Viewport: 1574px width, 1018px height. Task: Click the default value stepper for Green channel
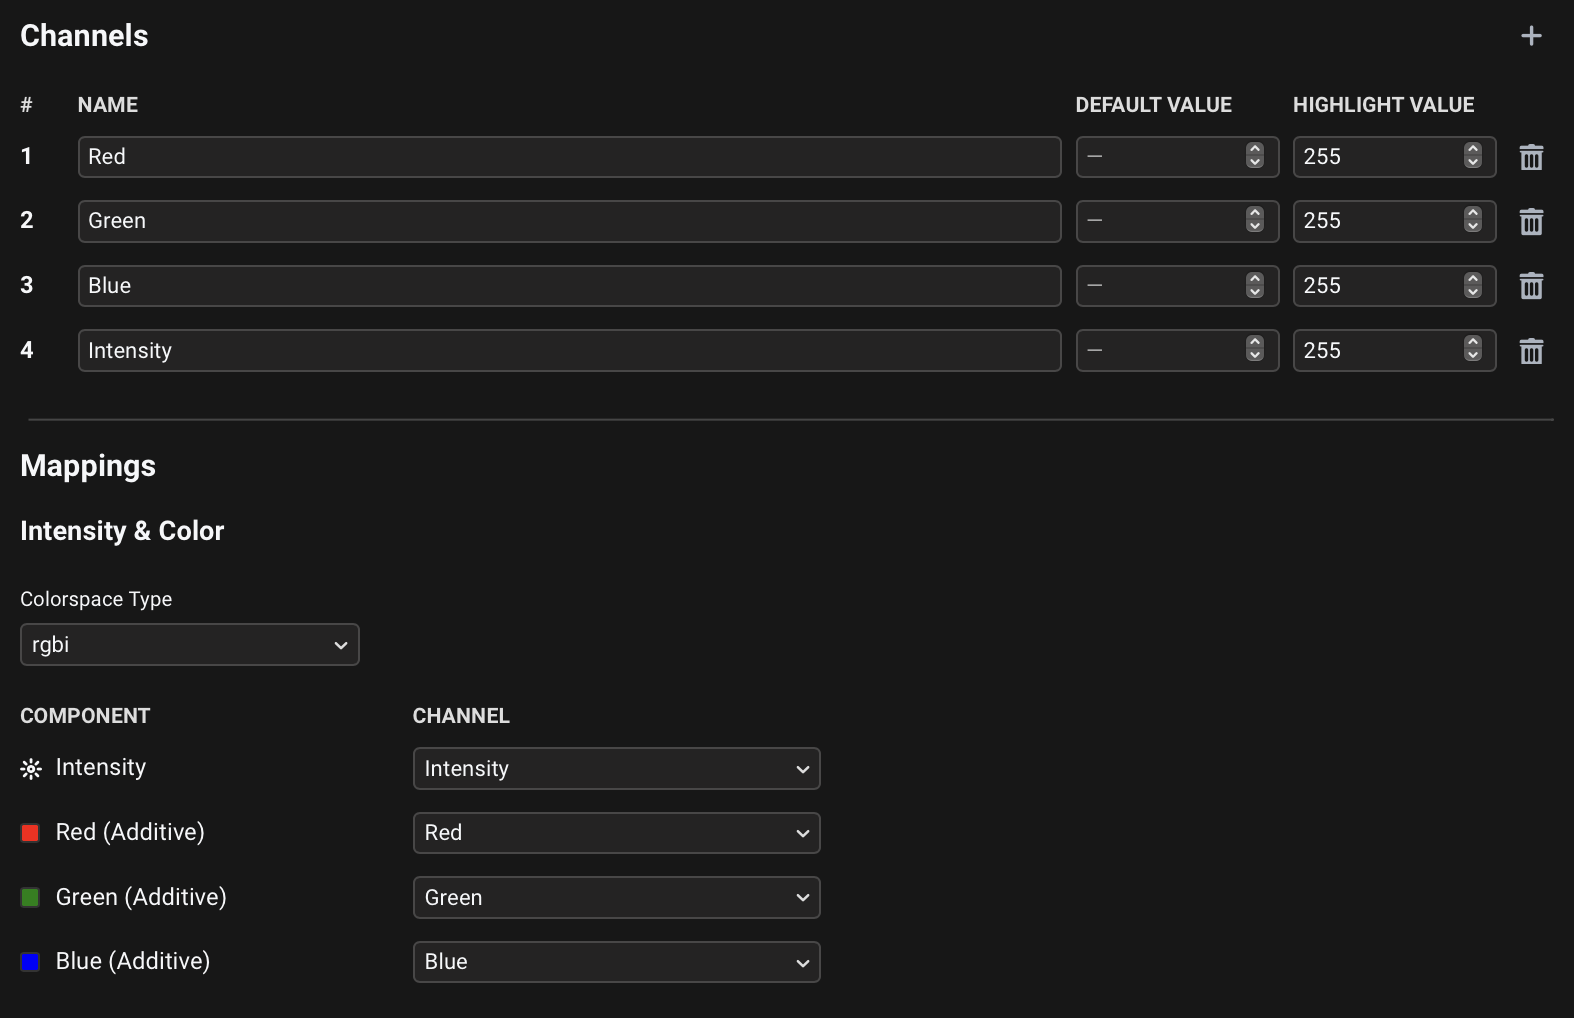tap(1255, 220)
